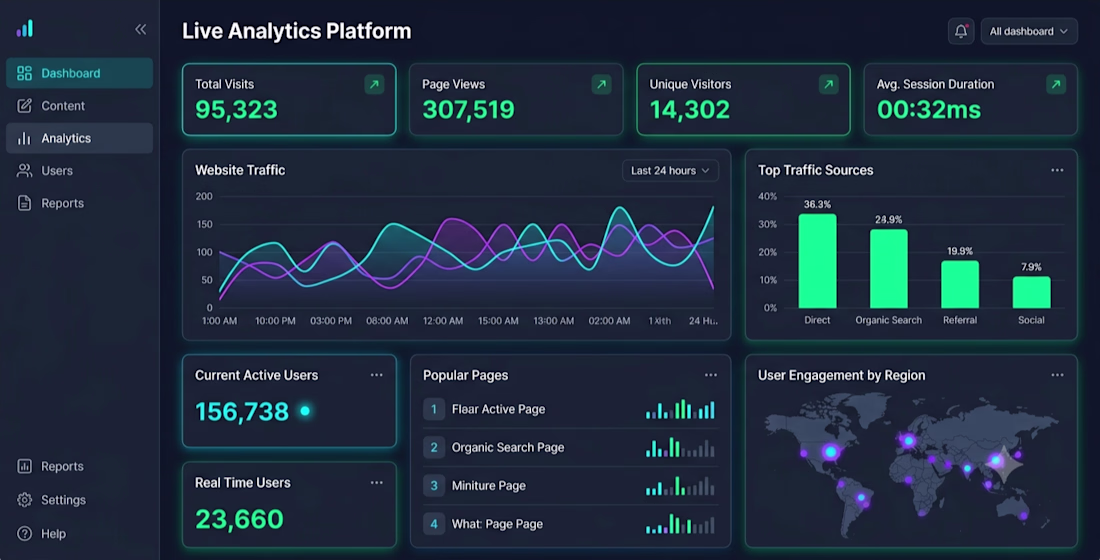Open Content in the sidebar
The width and height of the screenshot is (1100, 560).
click(x=79, y=105)
